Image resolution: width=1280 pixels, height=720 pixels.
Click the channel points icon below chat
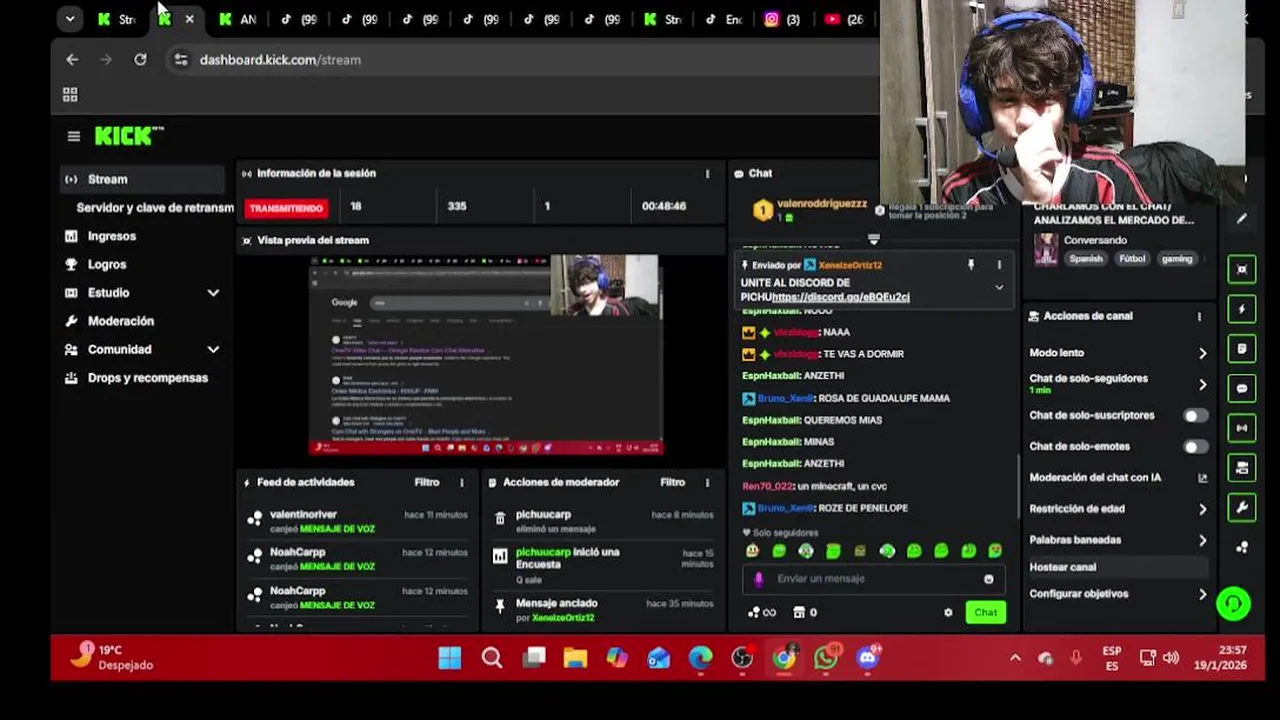[x=762, y=613]
